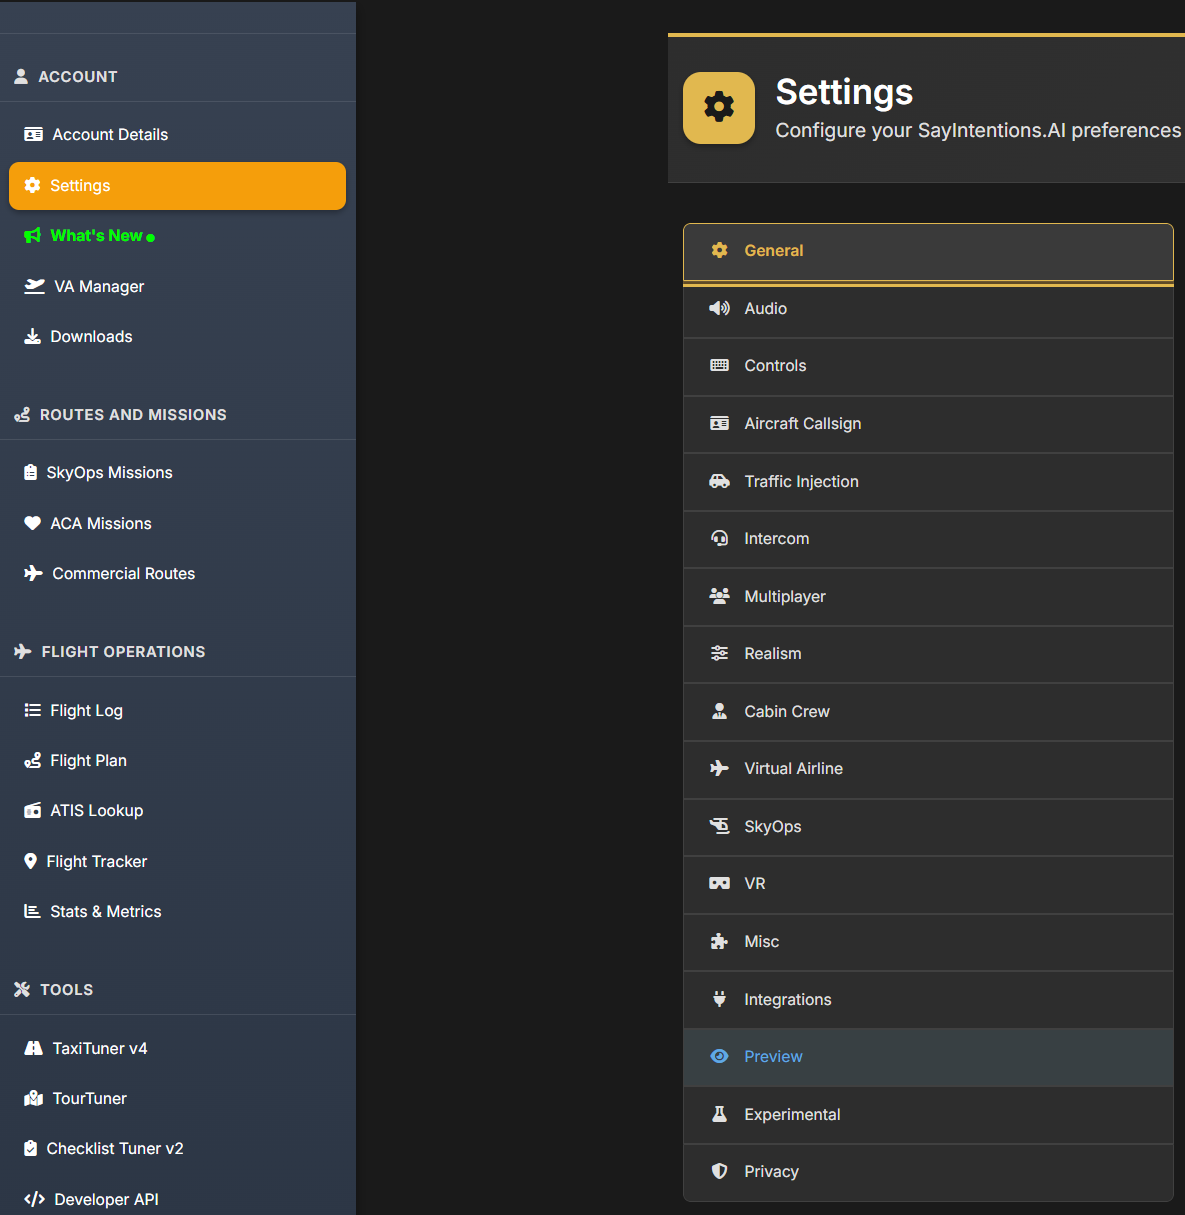
Task: Open the General settings tab
Action: [x=928, y=252]
